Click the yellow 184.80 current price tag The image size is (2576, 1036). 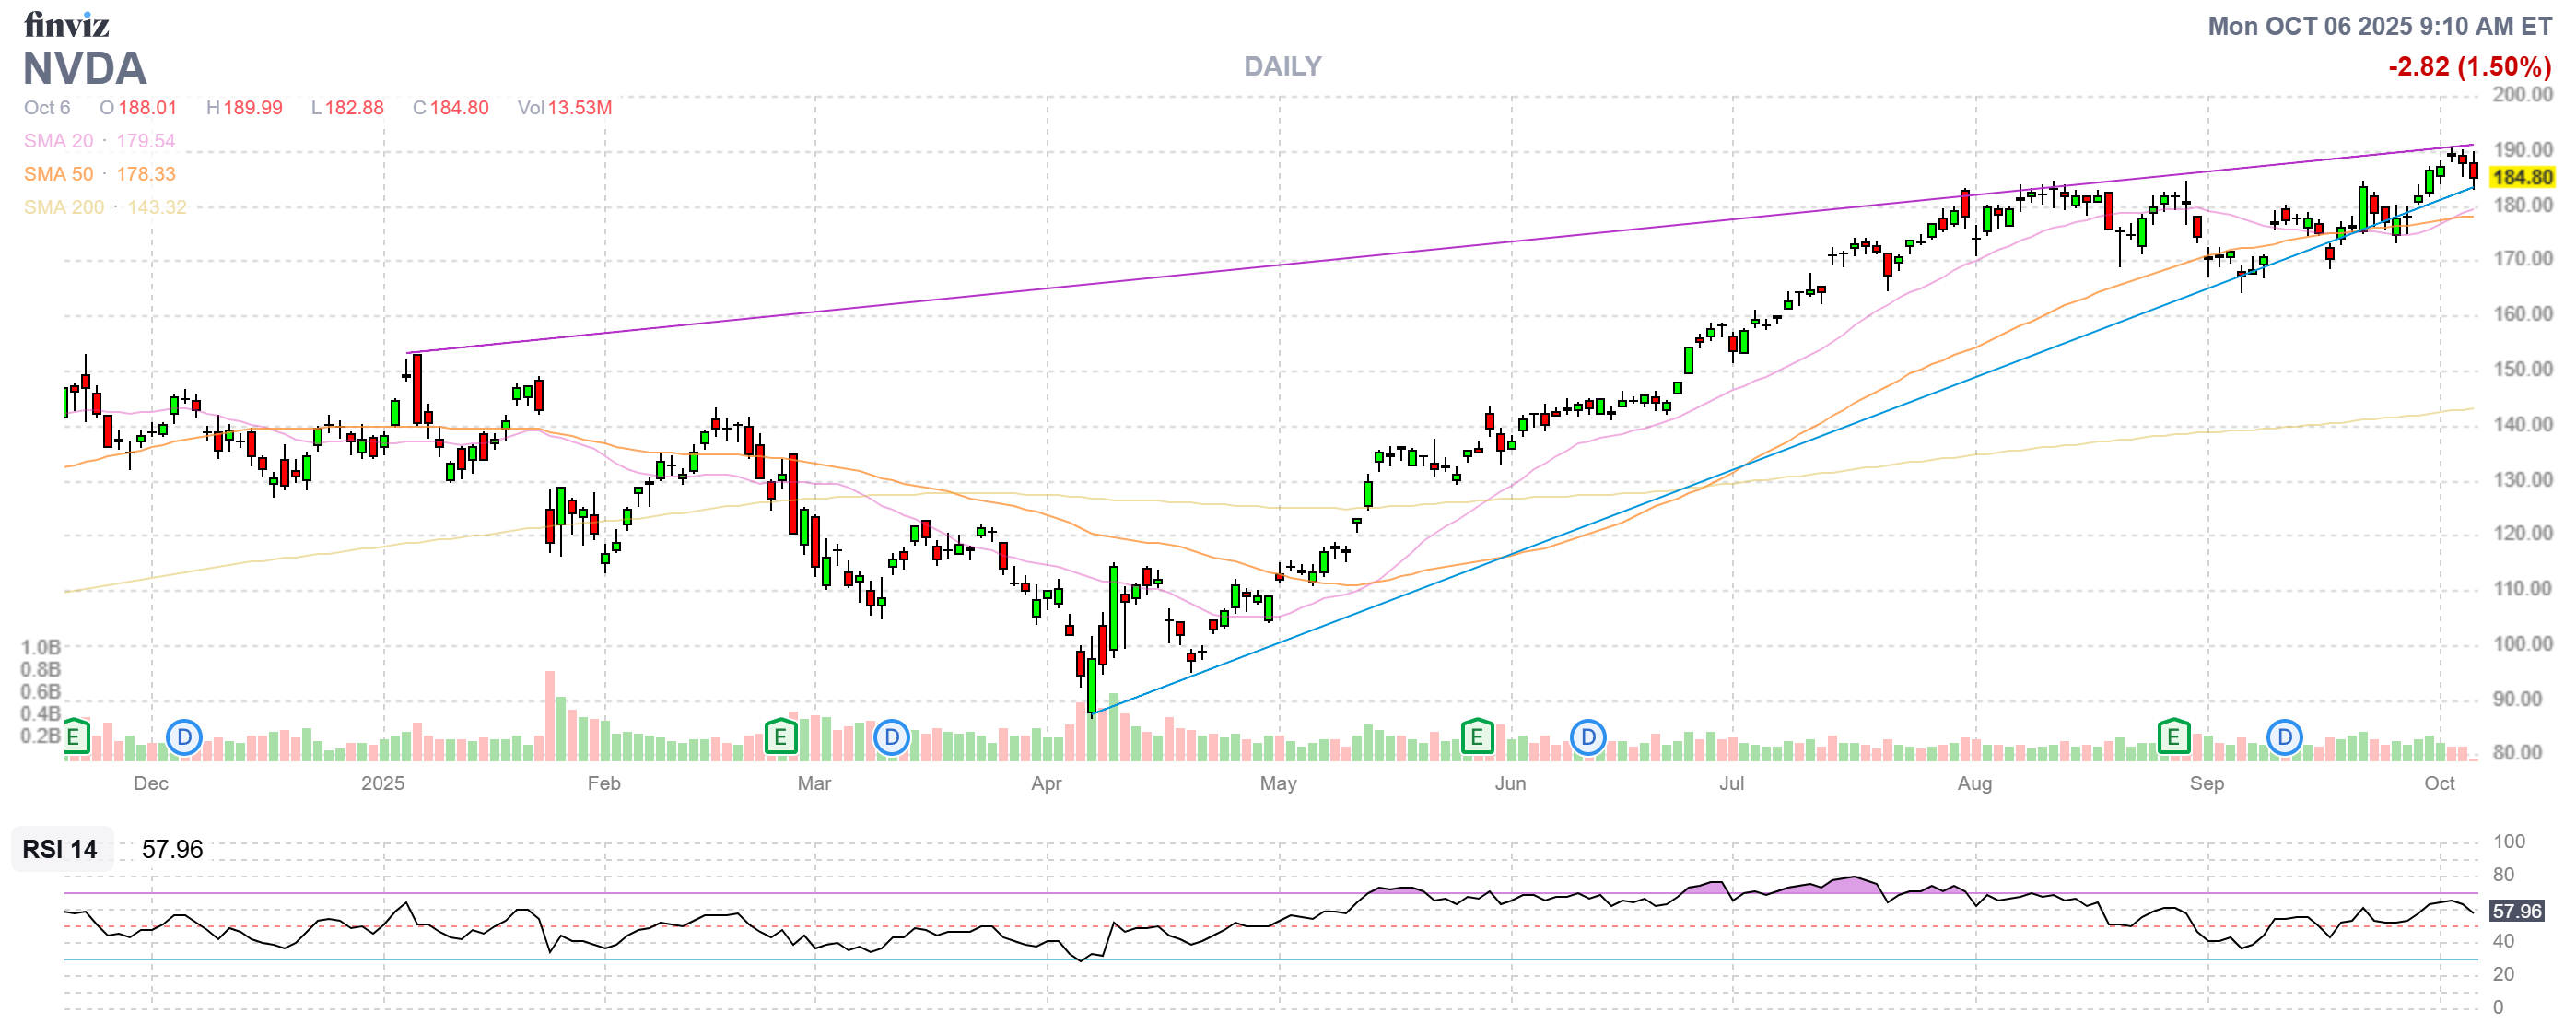click(2521, 177)
